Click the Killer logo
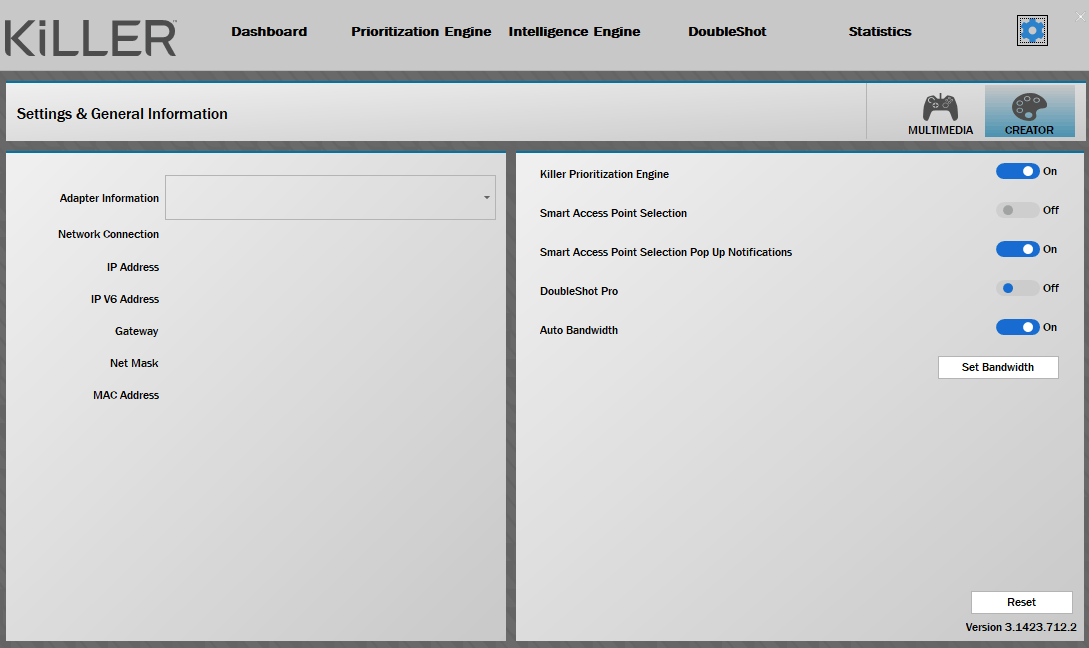This screenshot has height=648, width=1089. [90, 38]
